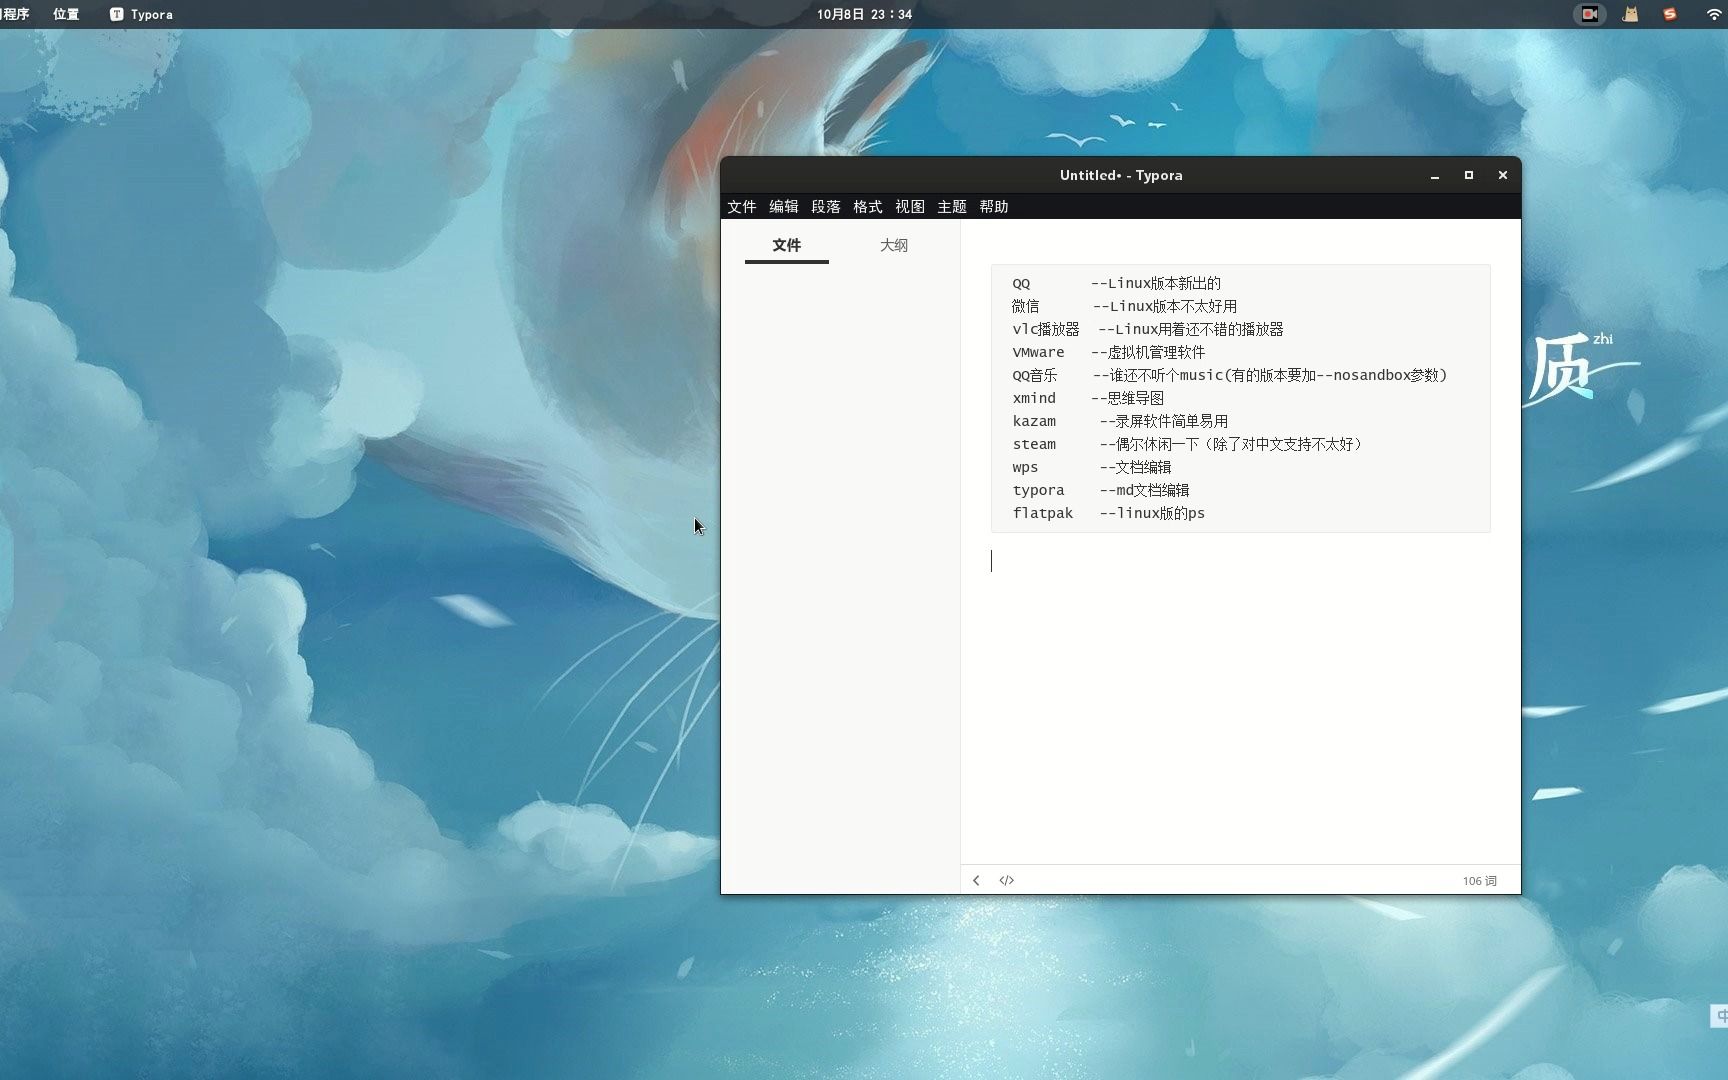Maximize the Typora window
The height and width of the screenshot is (1080, 1728).
[1469, 175]
